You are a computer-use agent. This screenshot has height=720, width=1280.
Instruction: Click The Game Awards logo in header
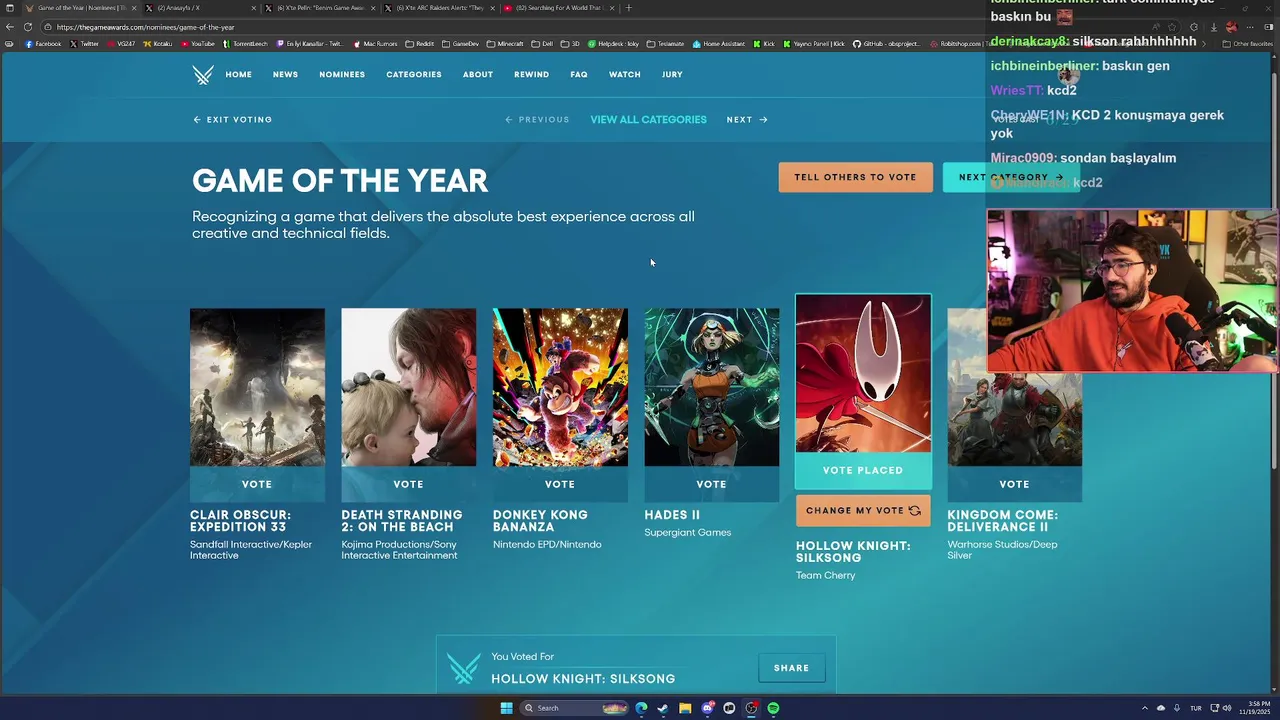(x=203, y=75)
